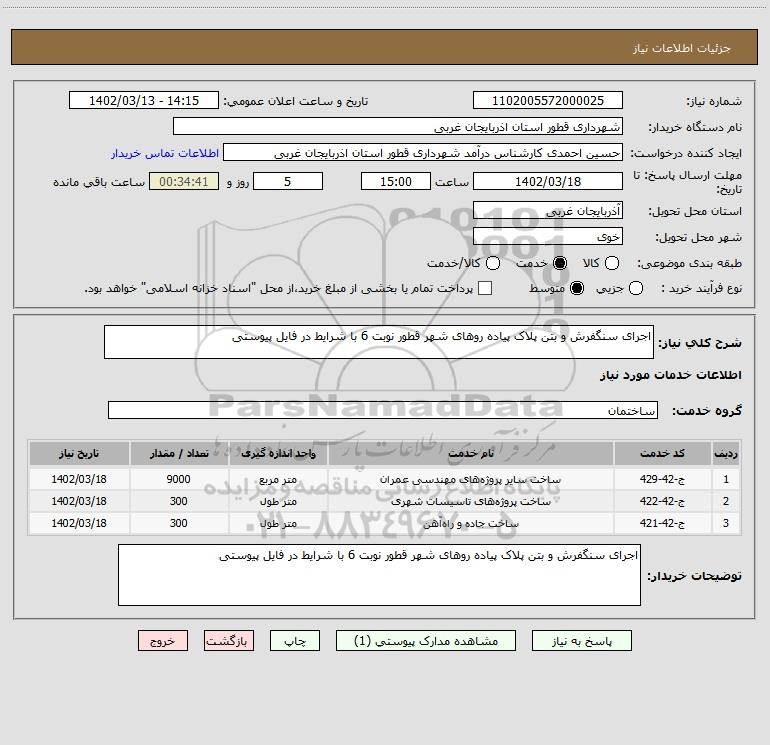Click ساخت پروژه‌های تاسیسات شهری cell
The width and height of the screenshot is (770, 745).
[x=470, y=501]
